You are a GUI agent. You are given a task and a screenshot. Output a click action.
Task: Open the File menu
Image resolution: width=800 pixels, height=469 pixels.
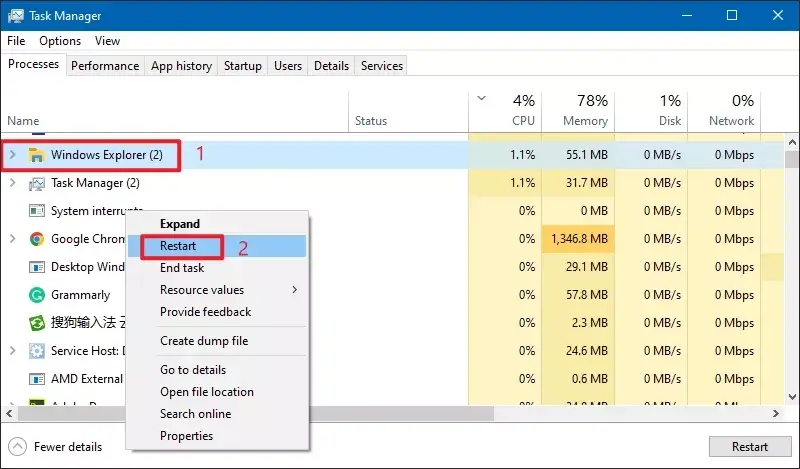coord(16,41)
